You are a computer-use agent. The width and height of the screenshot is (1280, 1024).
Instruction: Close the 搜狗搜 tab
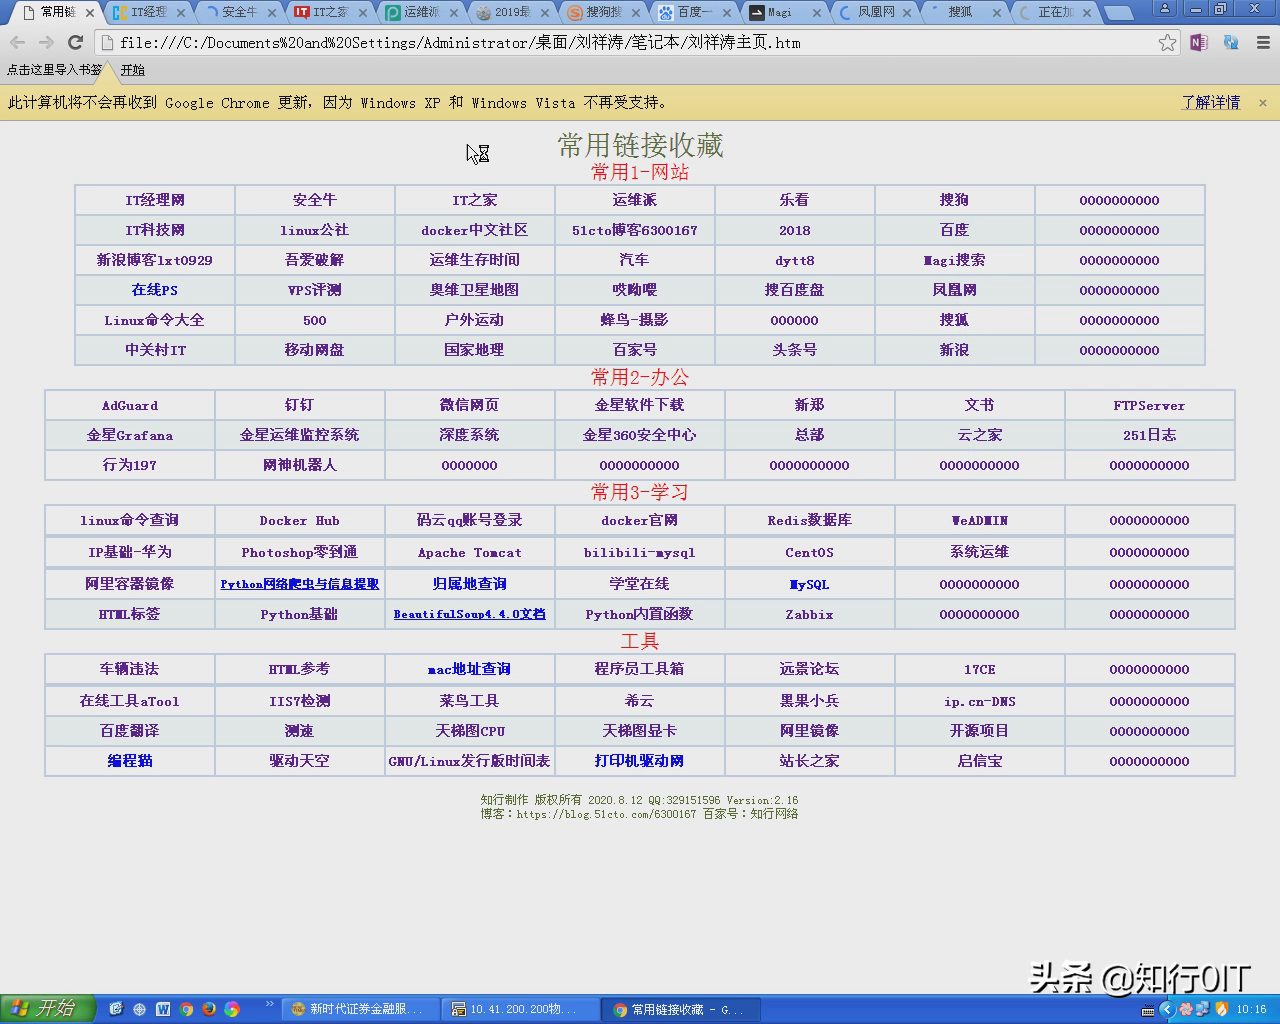(x=635, y=13)
